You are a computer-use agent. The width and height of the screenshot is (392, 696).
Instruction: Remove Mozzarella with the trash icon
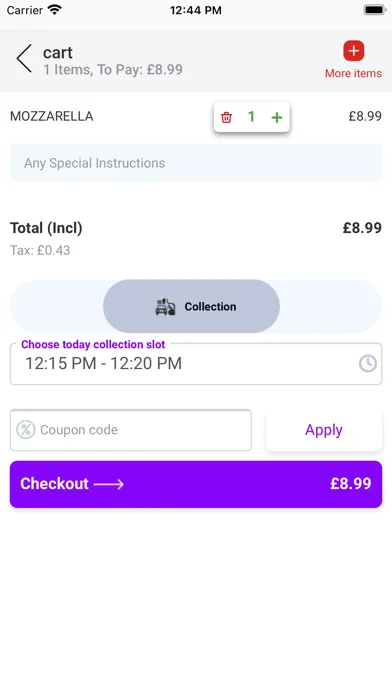coord(226,117)
